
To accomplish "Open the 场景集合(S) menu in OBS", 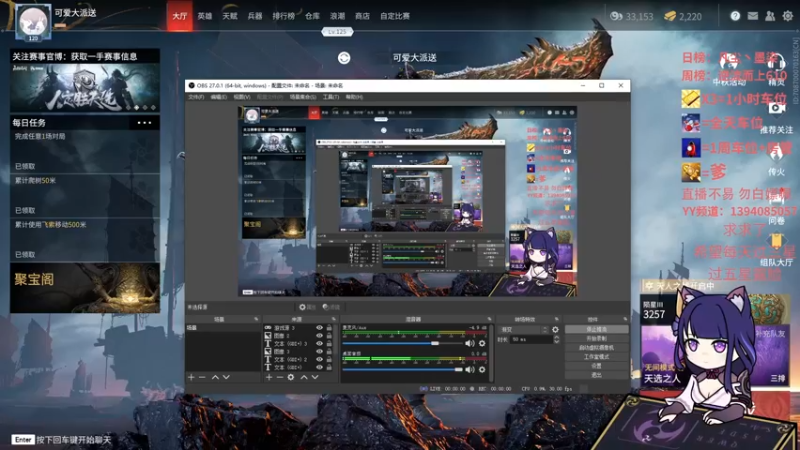I will (303, 97).
